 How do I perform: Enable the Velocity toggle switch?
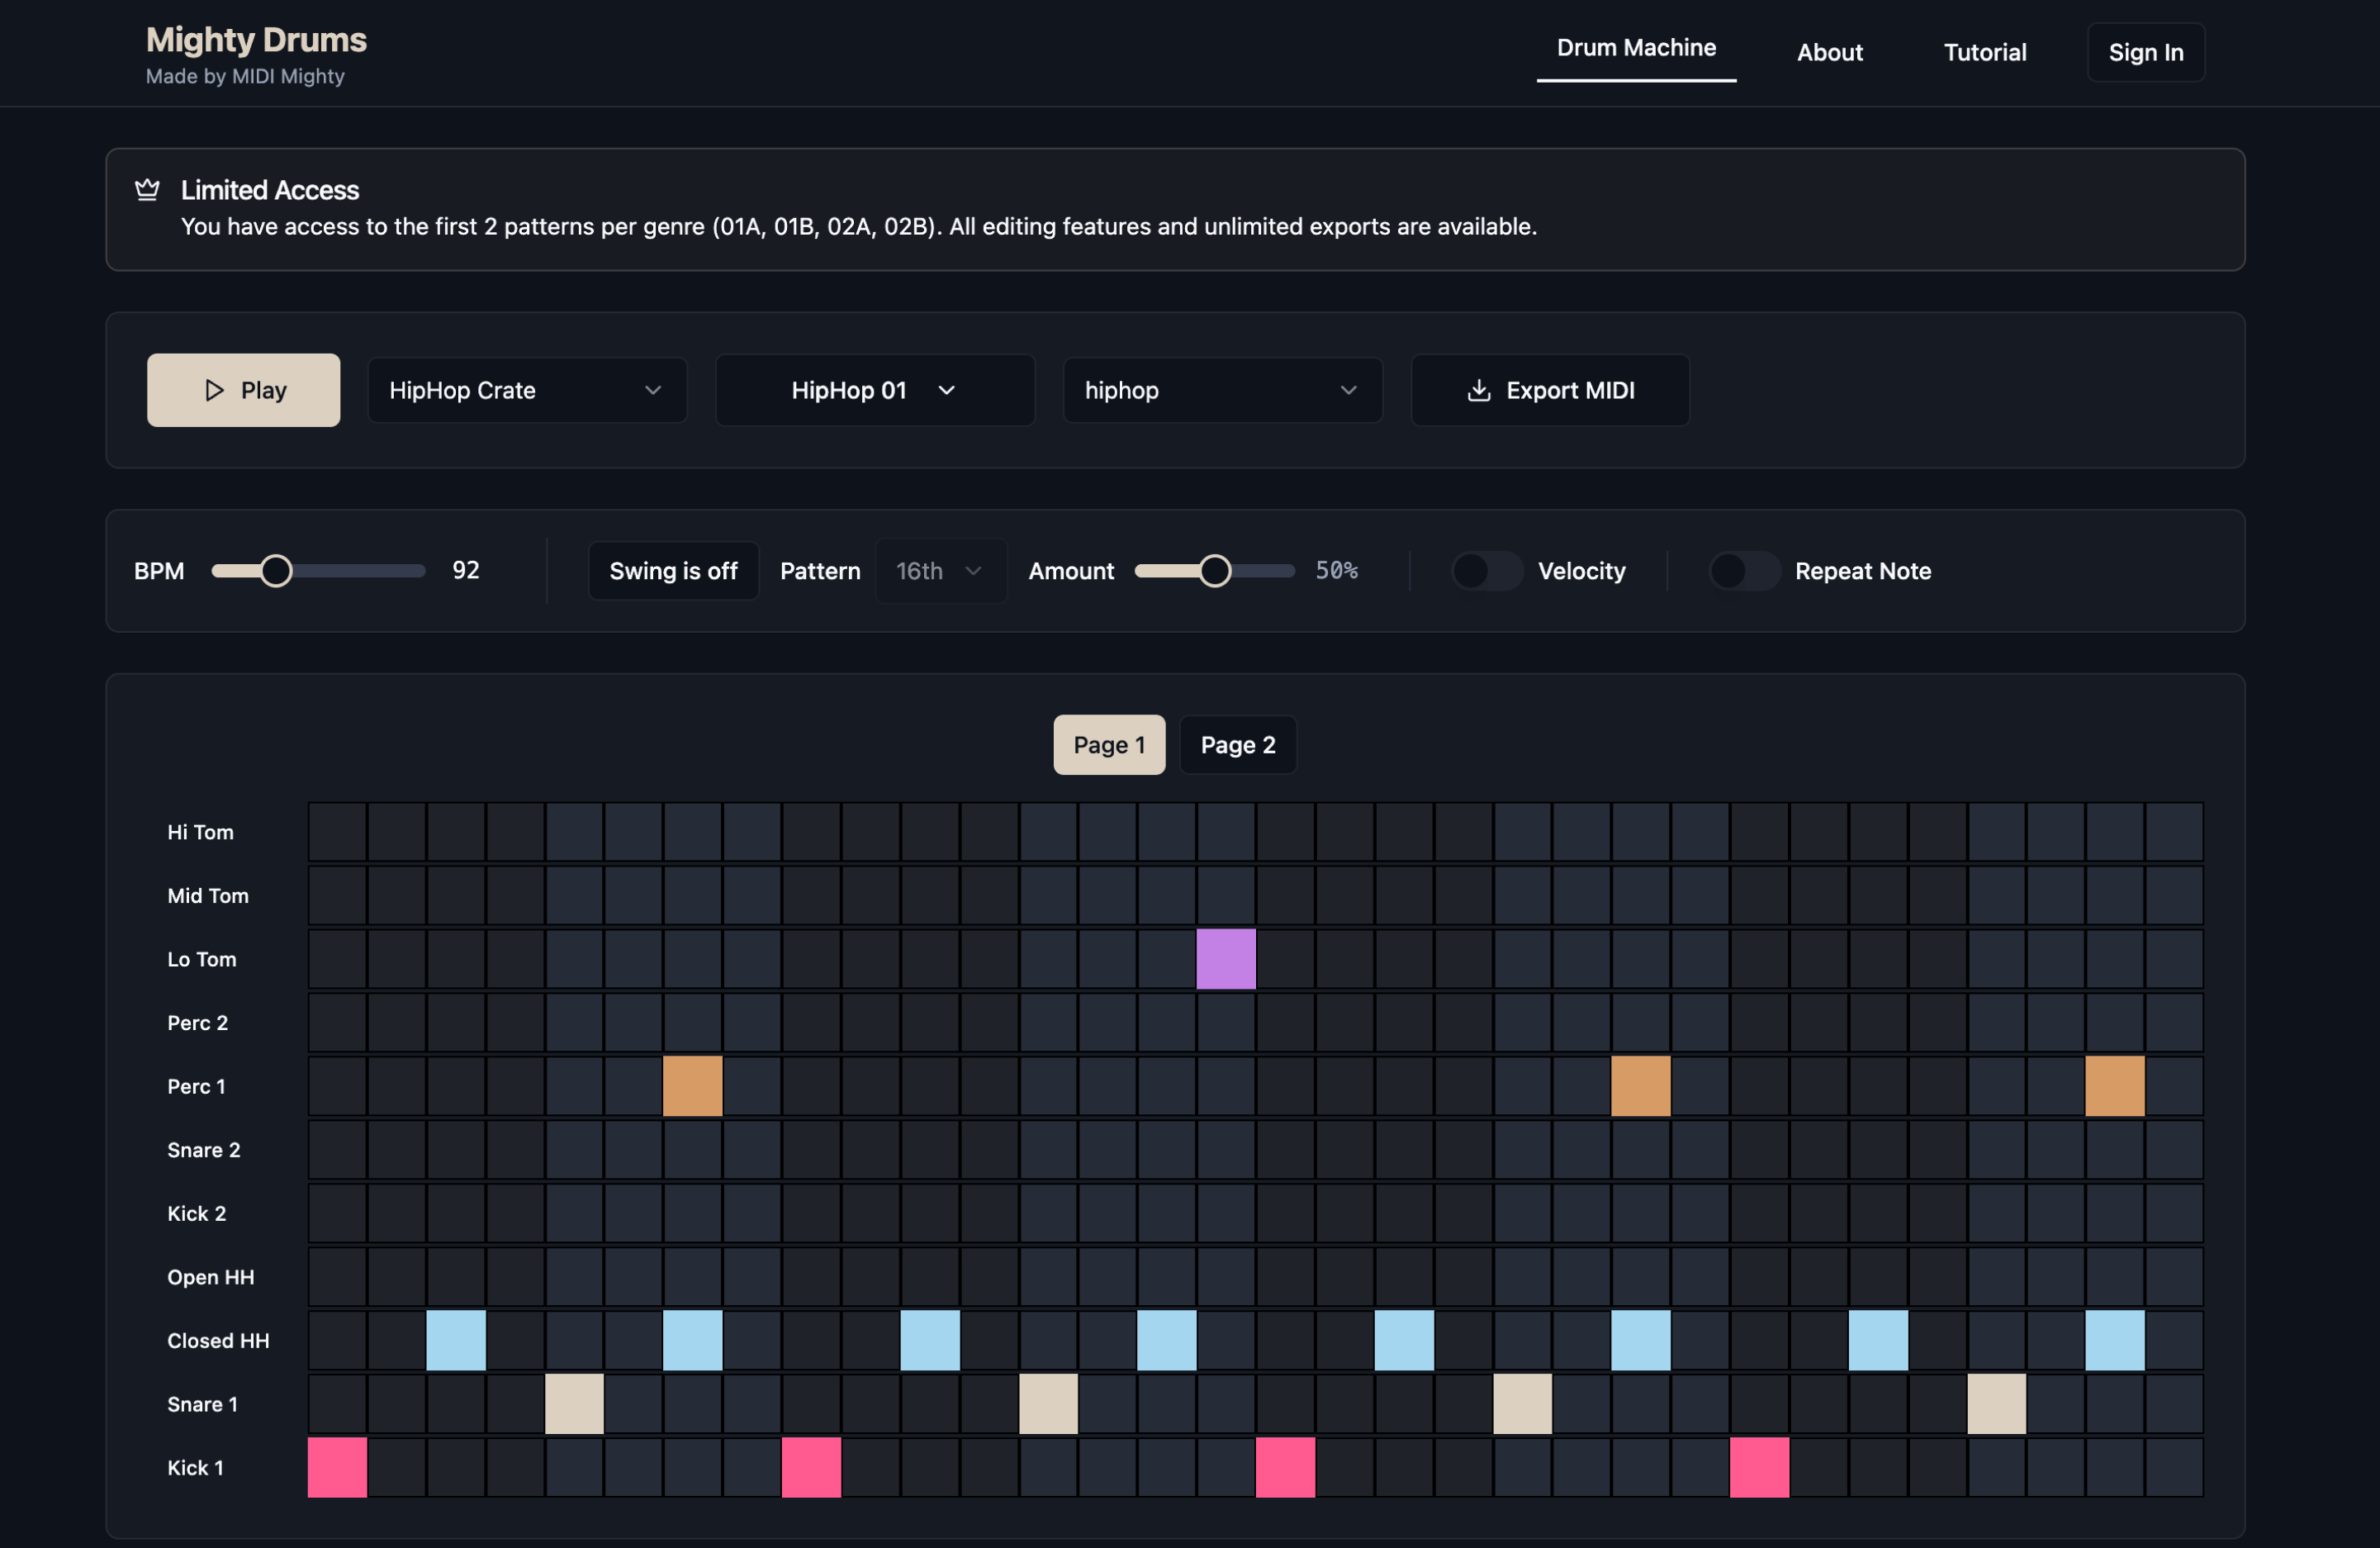tap(1486, 571)
